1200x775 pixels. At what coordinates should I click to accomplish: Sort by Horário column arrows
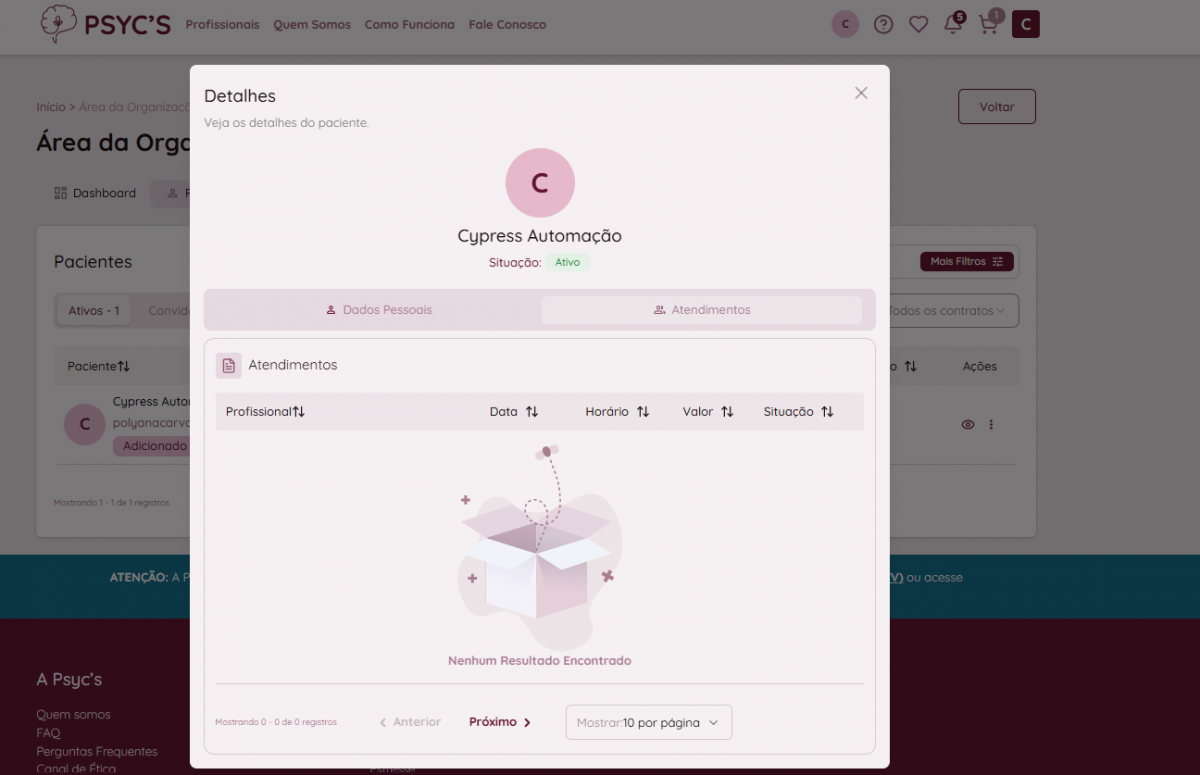(643, 412)
